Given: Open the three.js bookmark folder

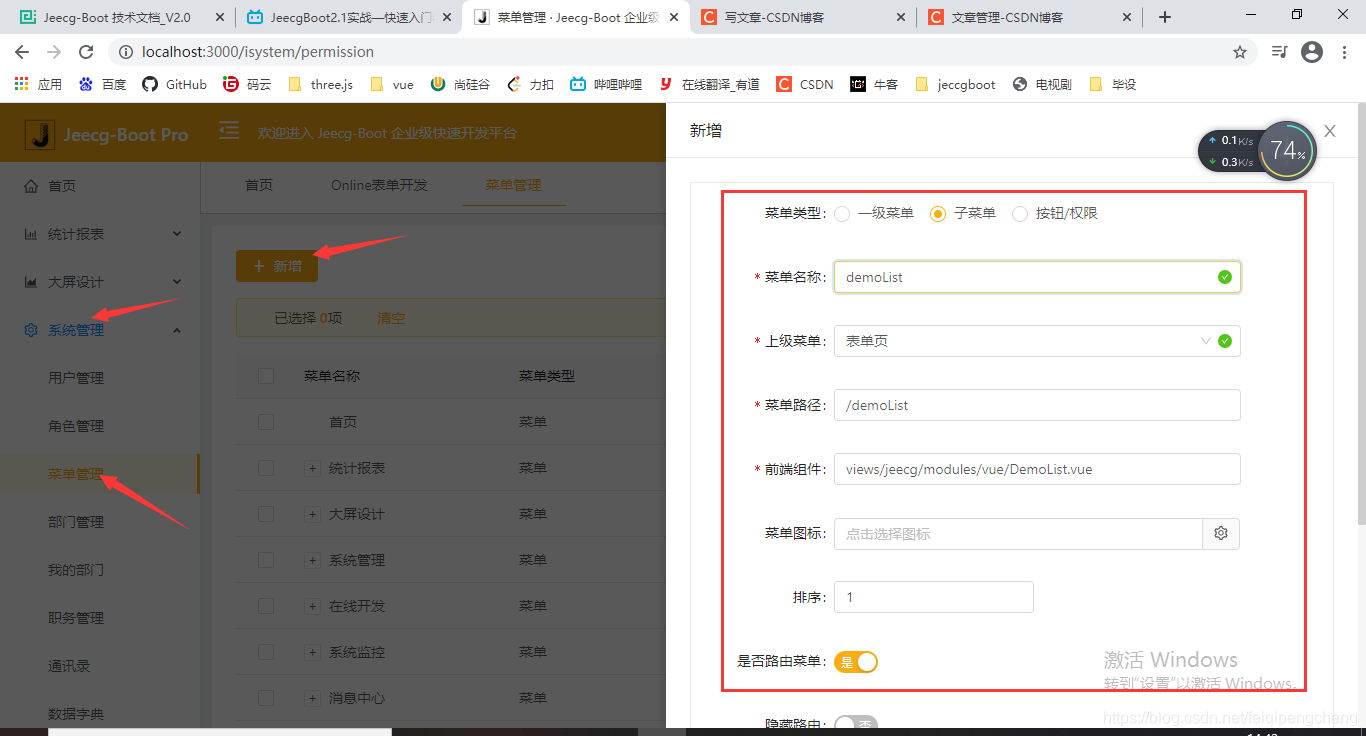Looking at the screenshot, I should (320, 84).
